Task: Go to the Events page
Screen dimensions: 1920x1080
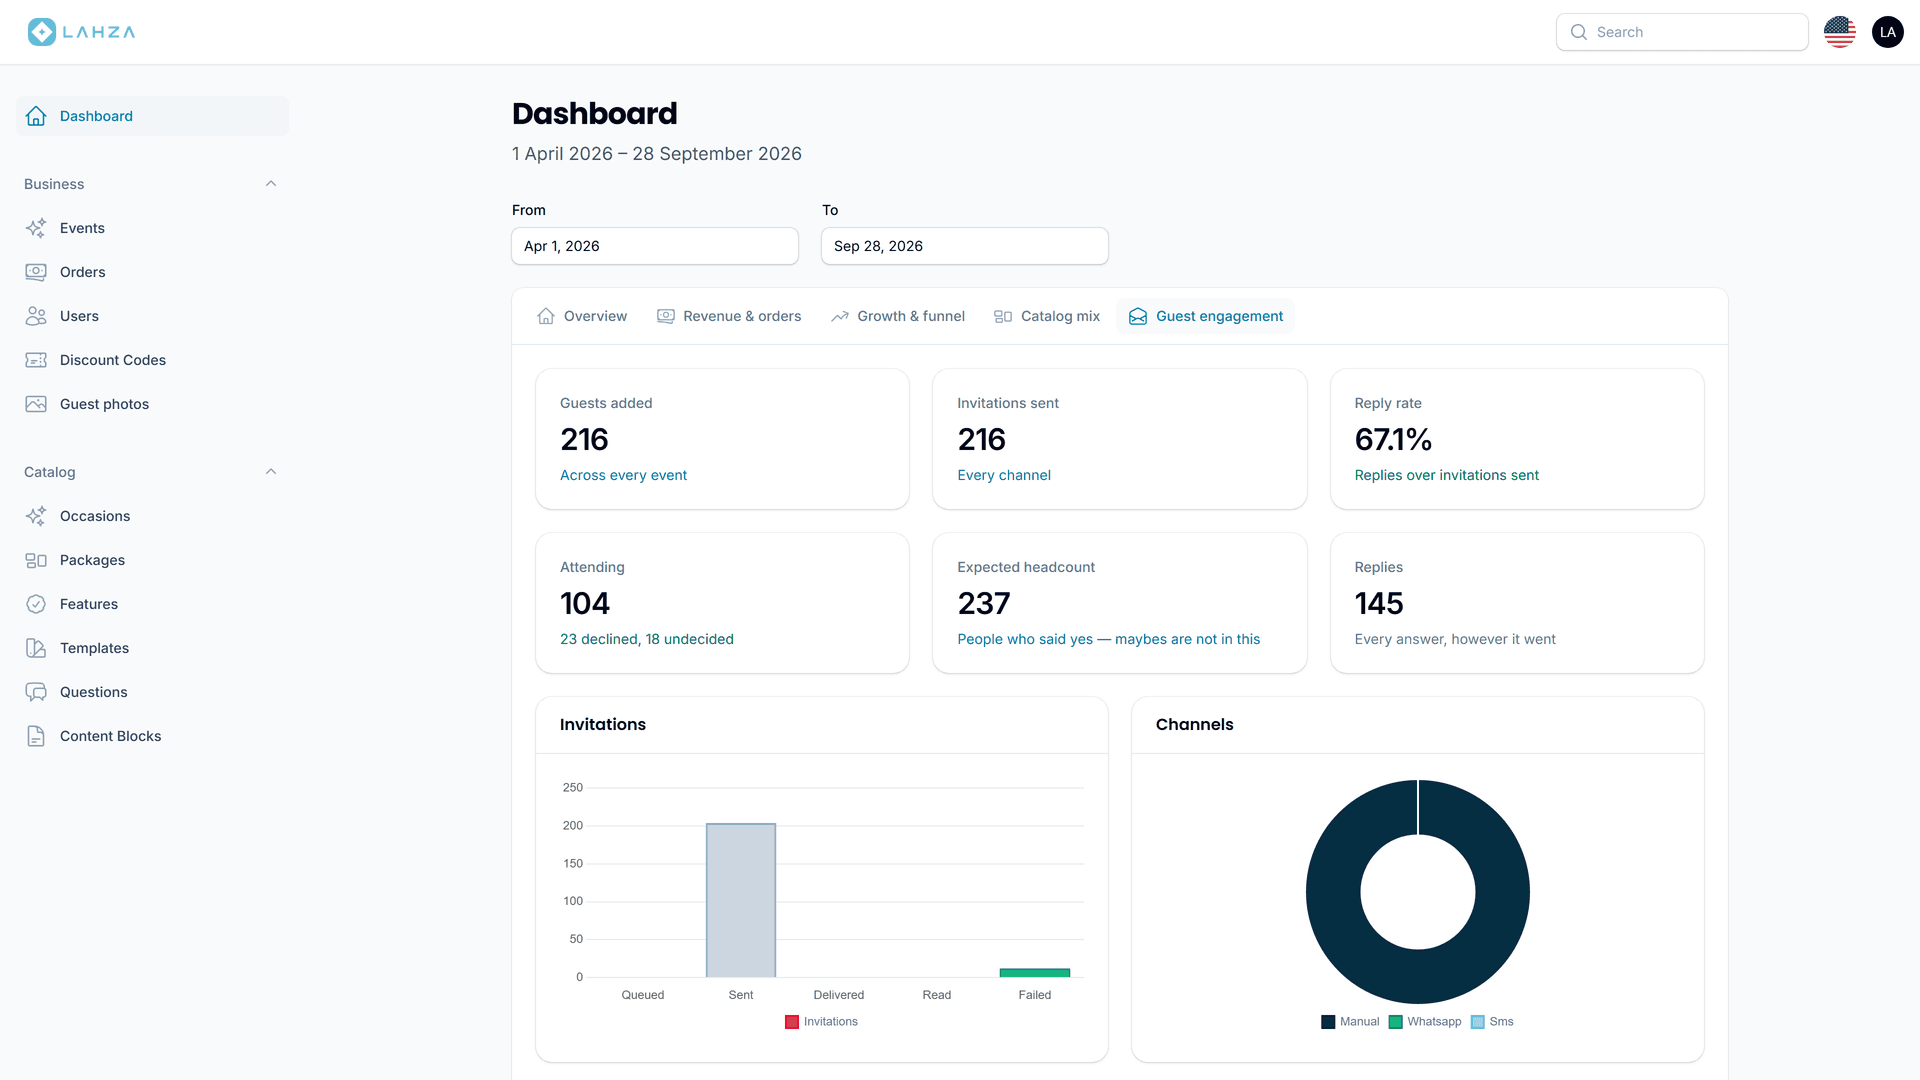Action: click(x=153, y=228)
